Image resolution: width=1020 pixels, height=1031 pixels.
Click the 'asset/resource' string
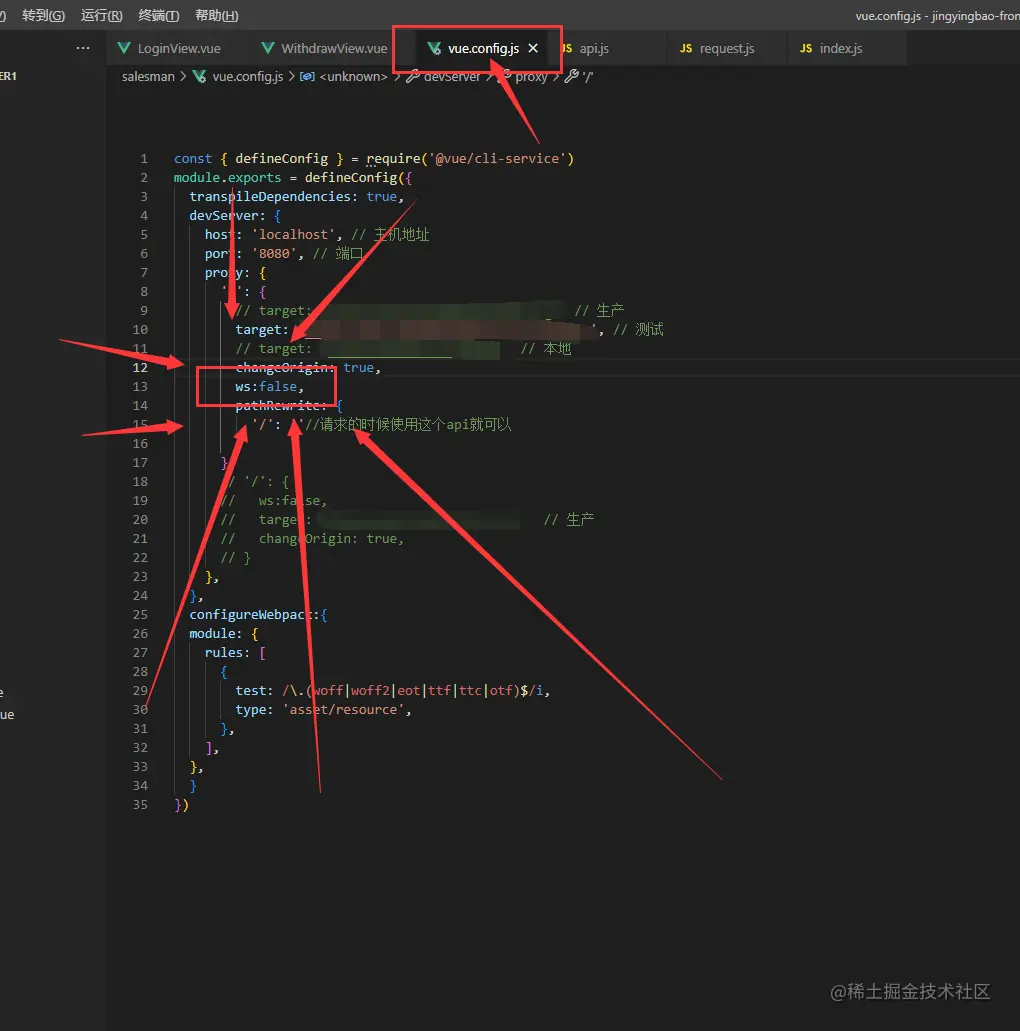pos(343,710)
